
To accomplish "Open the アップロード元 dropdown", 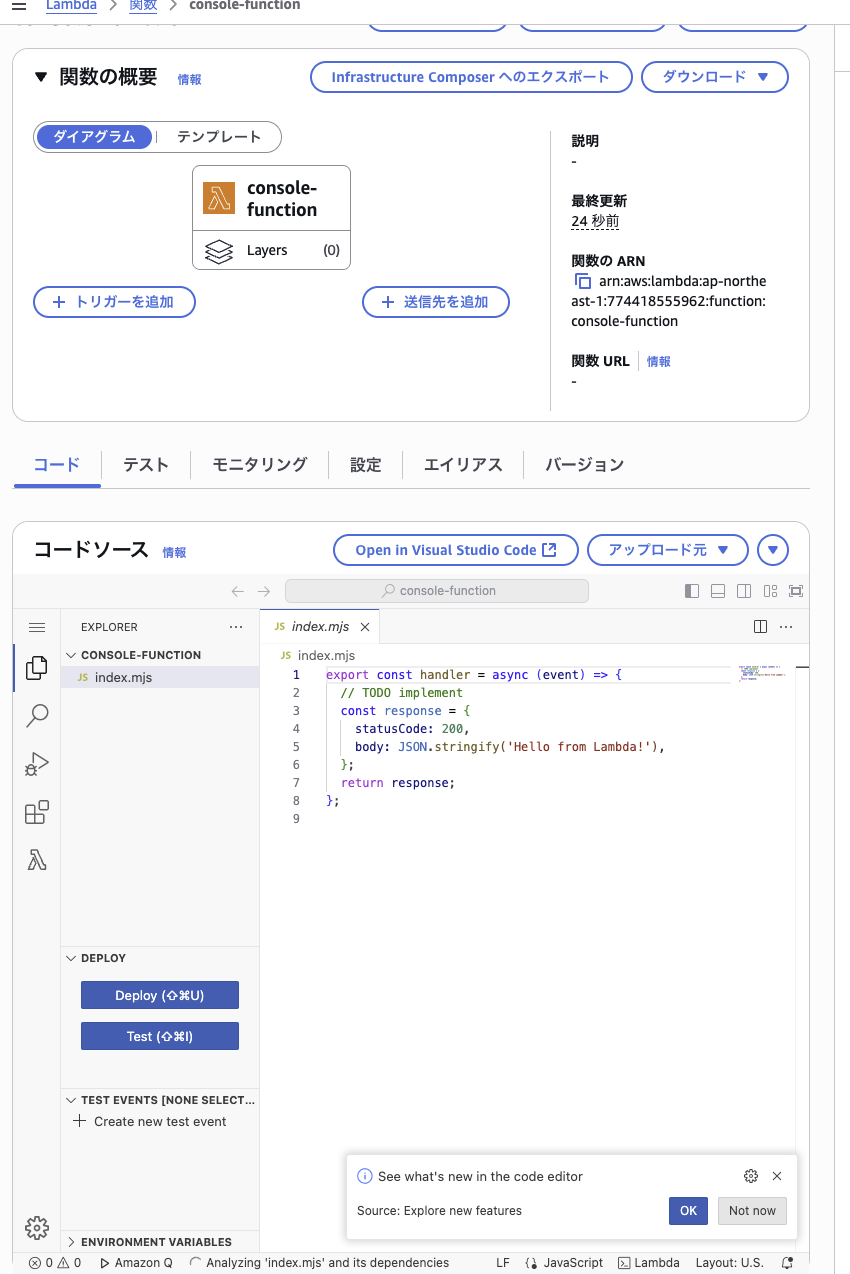I will [668, 550].
